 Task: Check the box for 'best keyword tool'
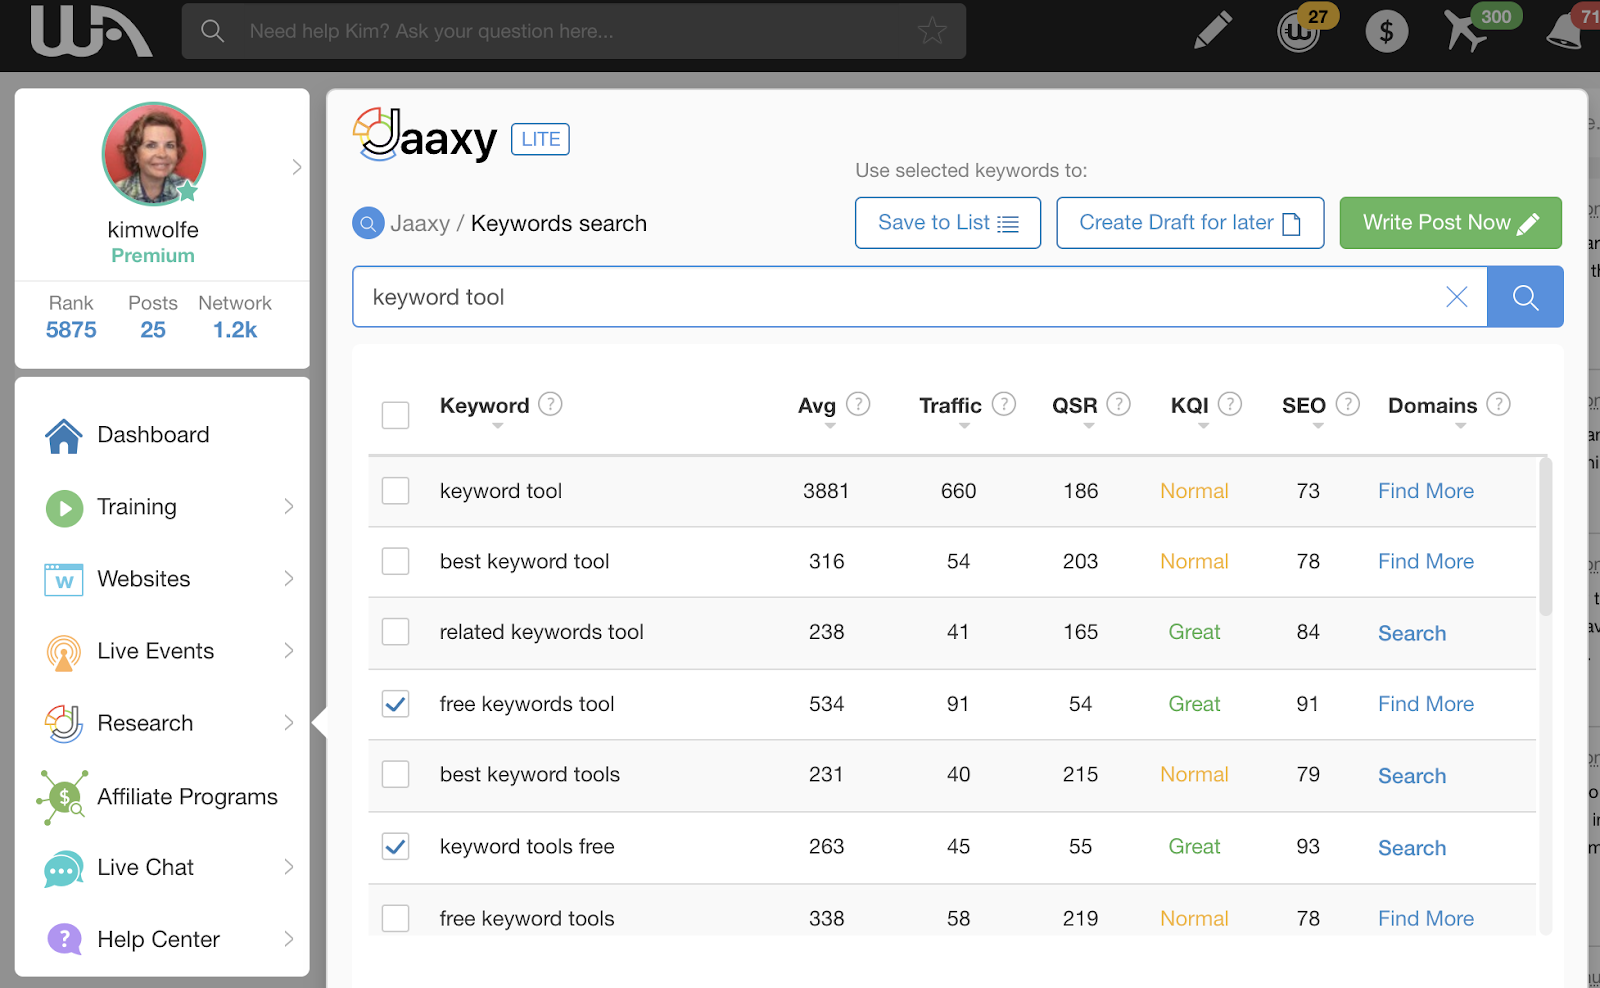pyautogui.click(x=396, y=561)
